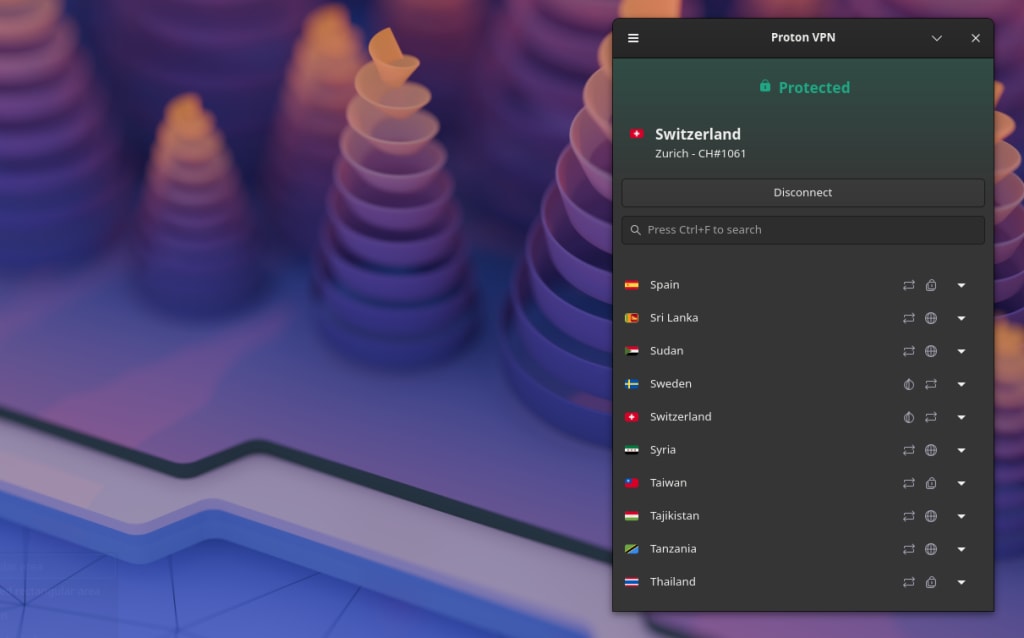This screenshot has height=638, width=1024.
Task: Click the magnifier icon in the search box
Action: point(635,230)
